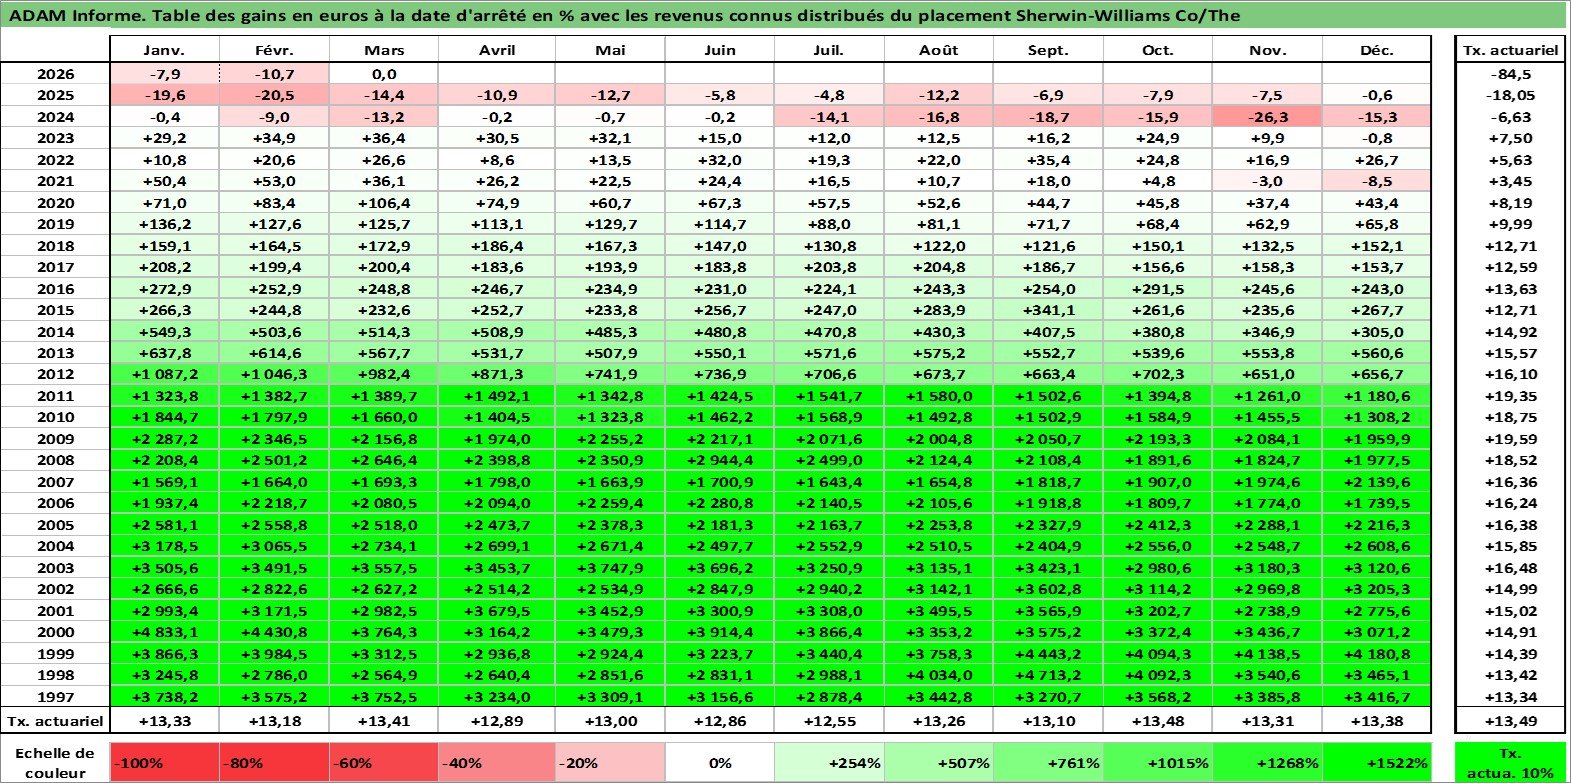The image size is (1571, 783).
Task: Click the 'Déc.' column header
Action: coord(1376,50)
